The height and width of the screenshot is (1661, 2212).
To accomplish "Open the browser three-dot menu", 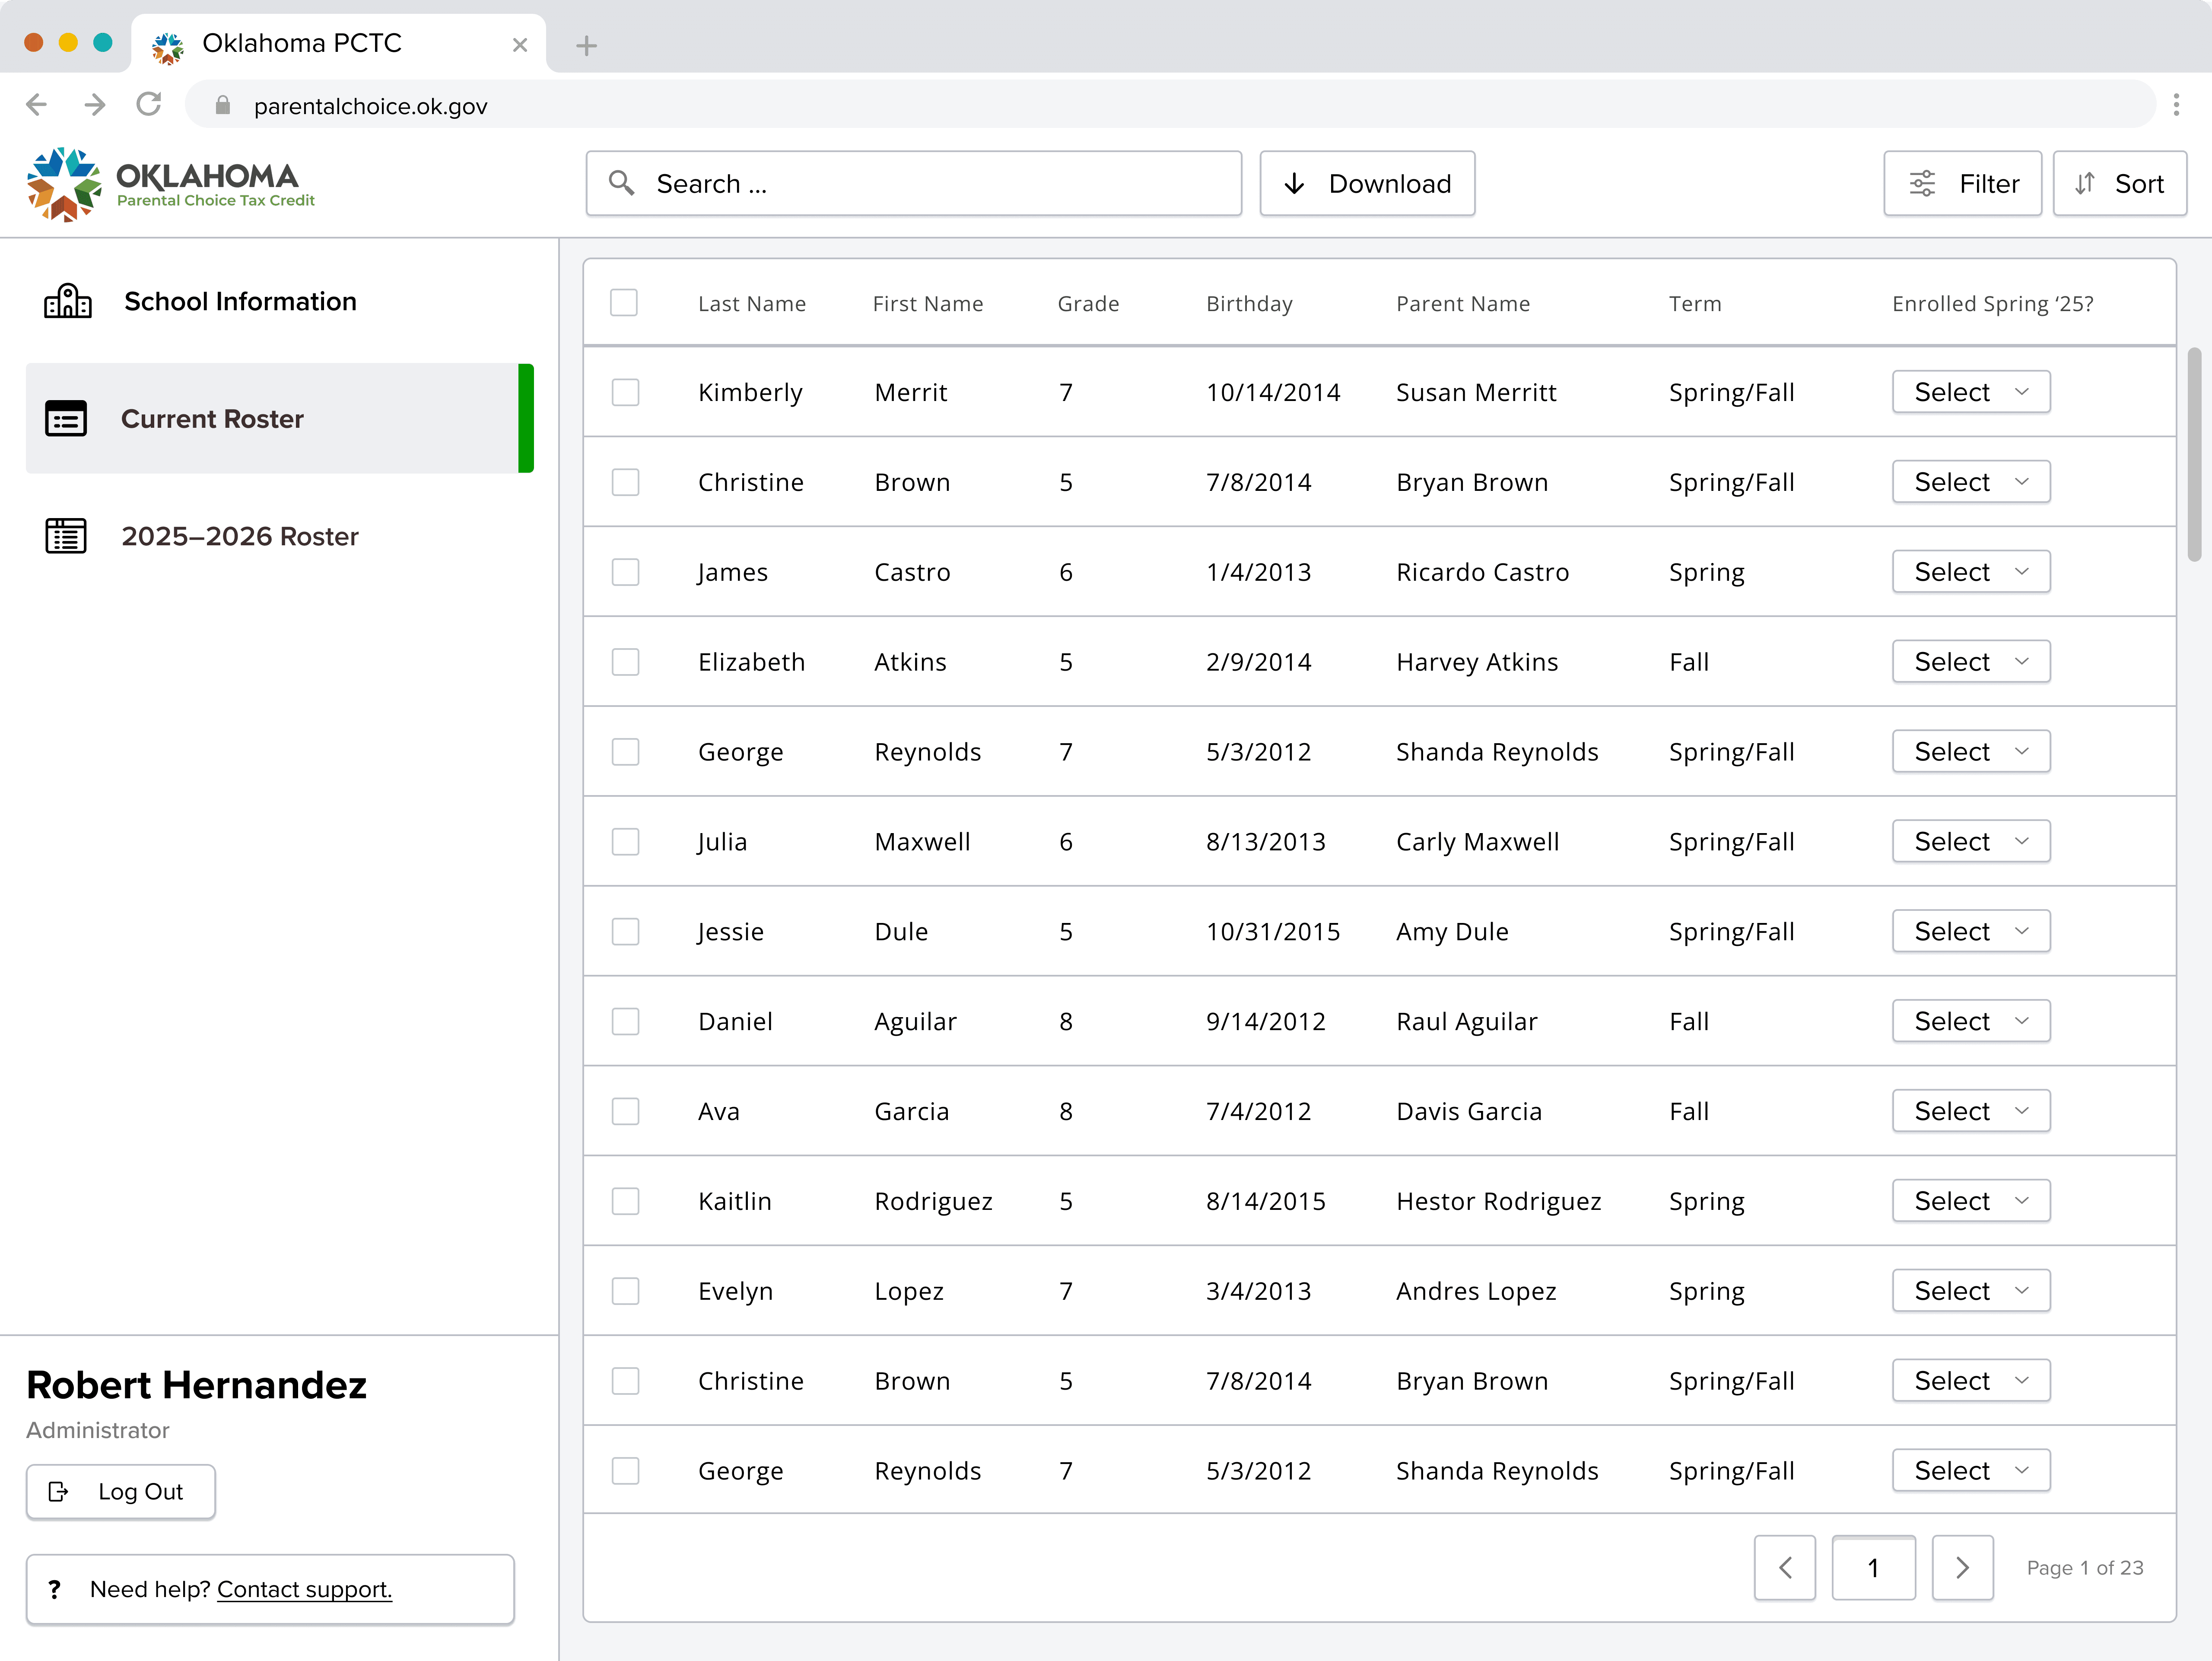I will click(2176, 105).
